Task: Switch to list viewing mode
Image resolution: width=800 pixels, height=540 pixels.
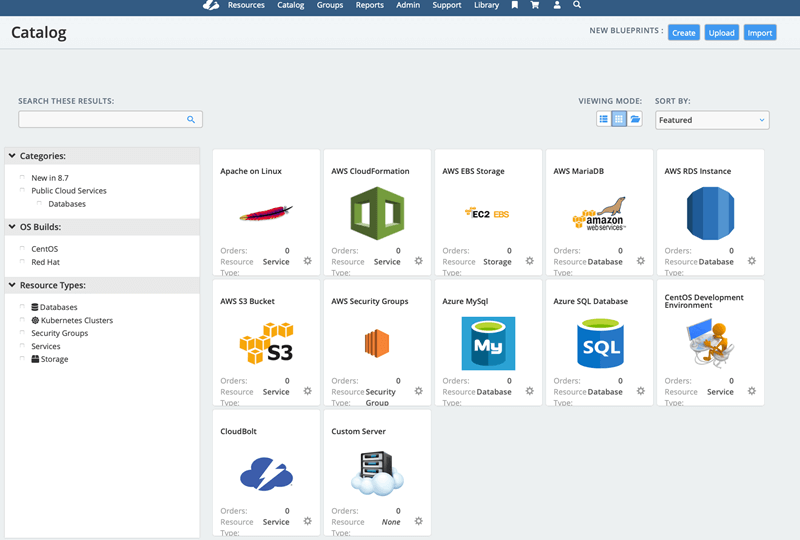Action: [x=604, y=119]
